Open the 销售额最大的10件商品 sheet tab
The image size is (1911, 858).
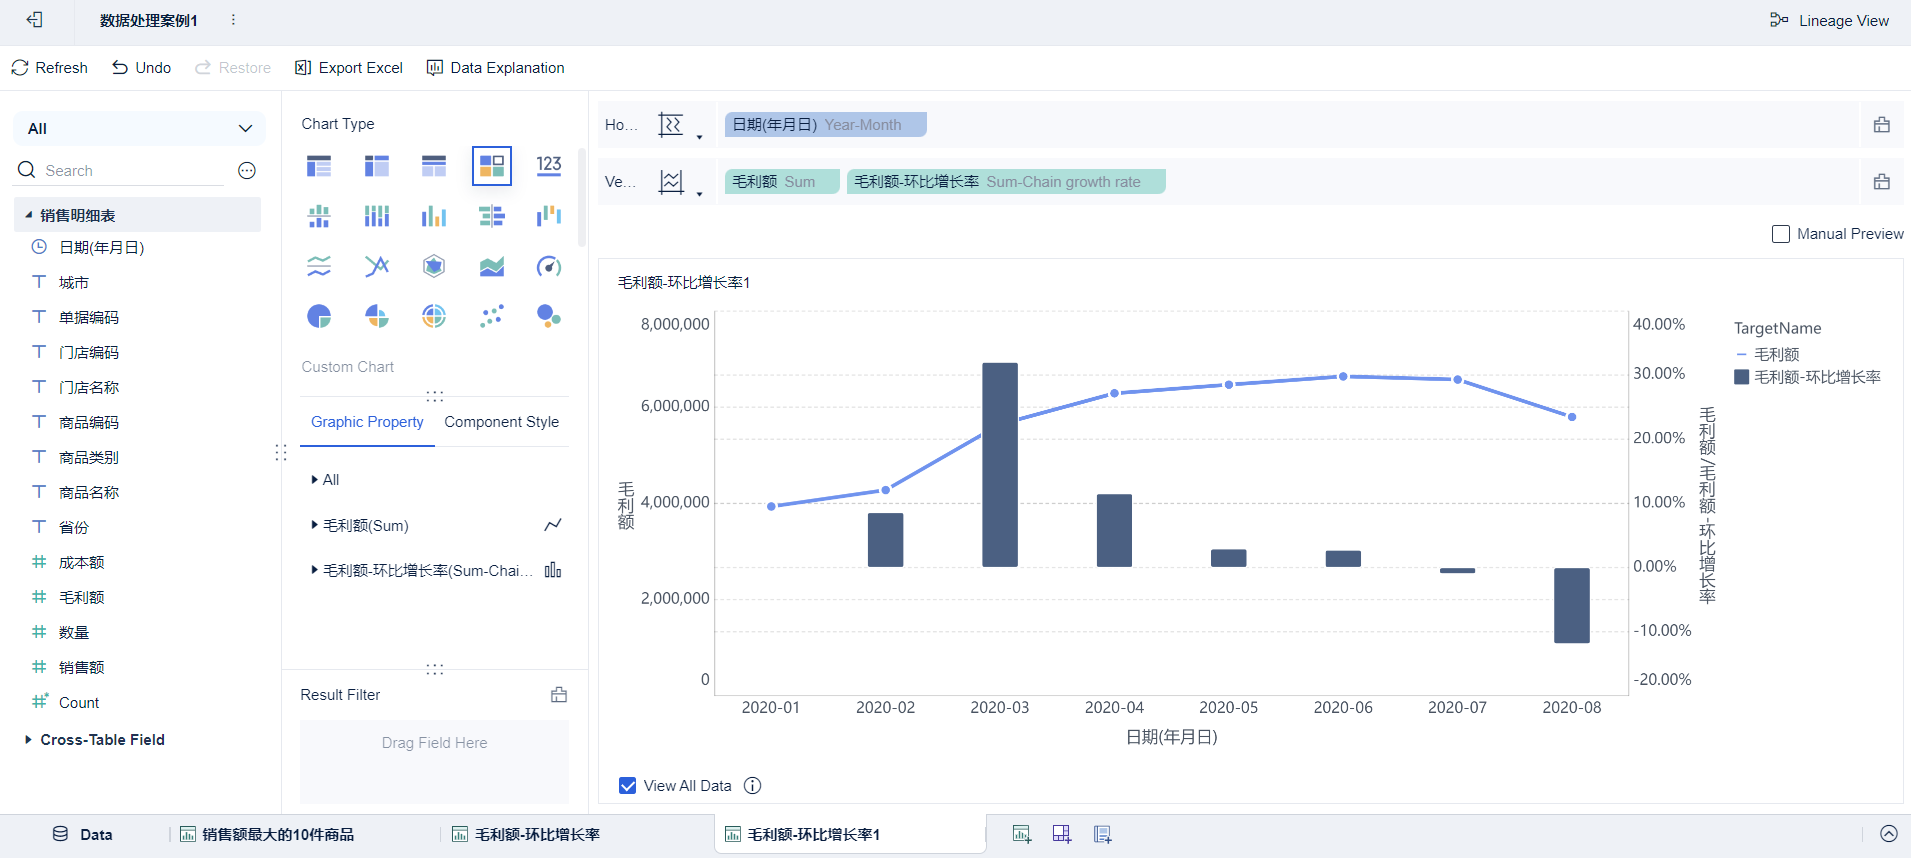[x=277, y=834]
